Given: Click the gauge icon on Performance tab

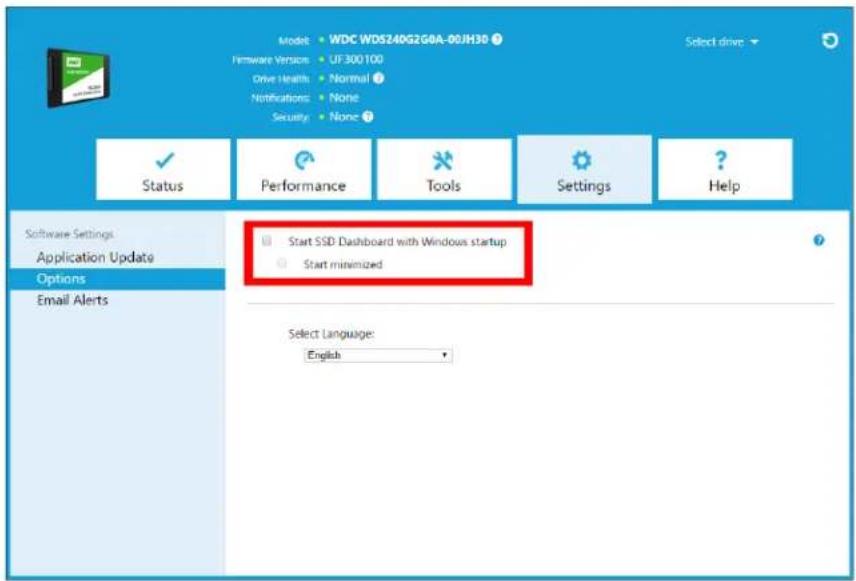Looking at the screenshot, I should (x=304, y=161).
